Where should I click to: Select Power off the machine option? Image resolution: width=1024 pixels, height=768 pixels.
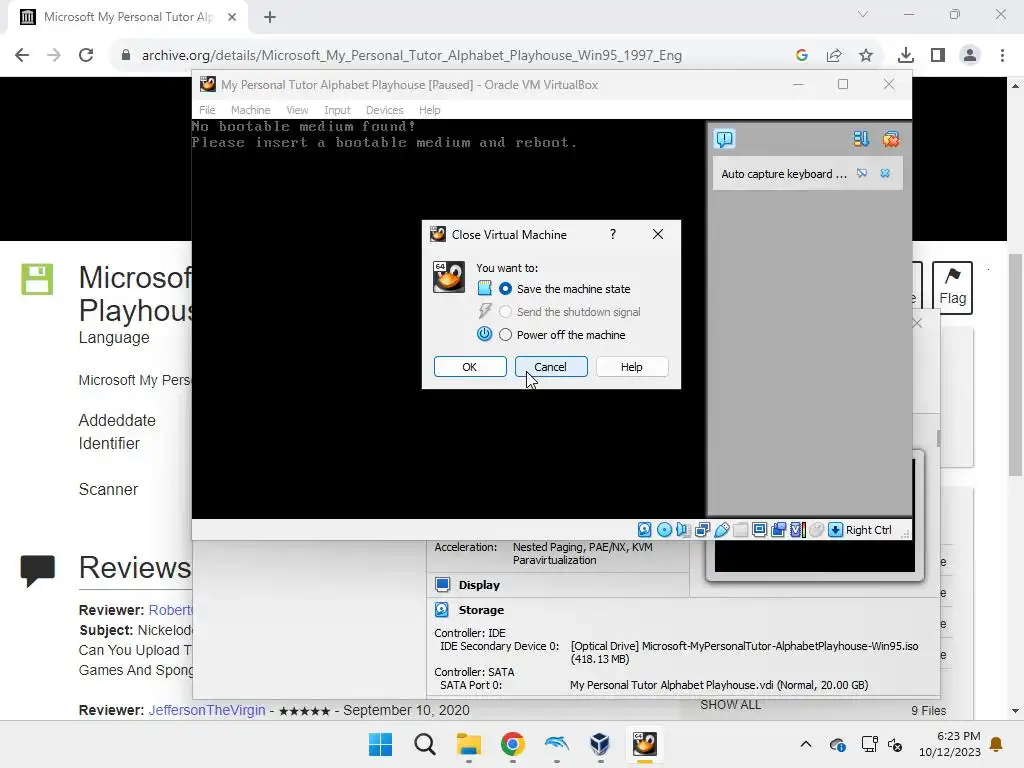505,335
